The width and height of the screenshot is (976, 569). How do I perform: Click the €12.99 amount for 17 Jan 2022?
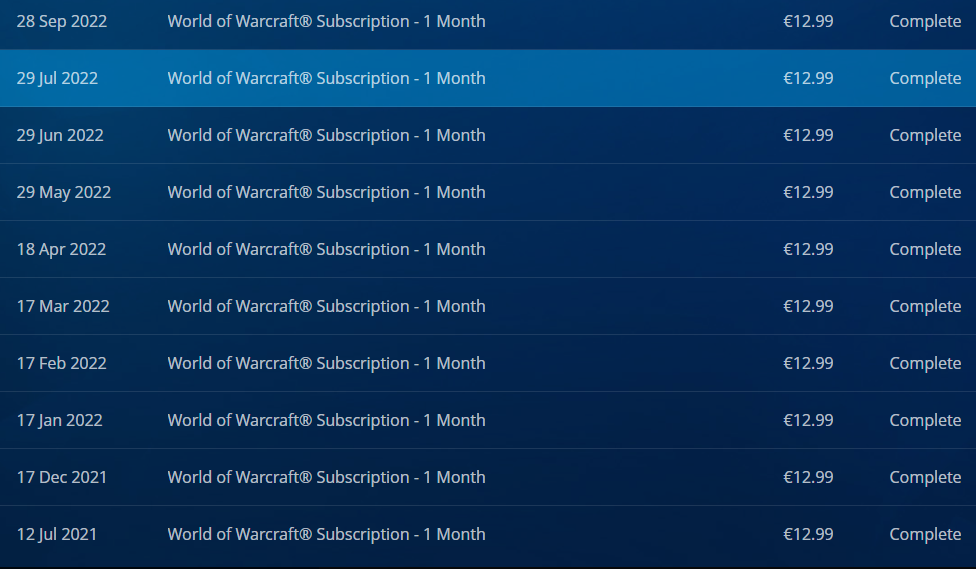(808, 420)
